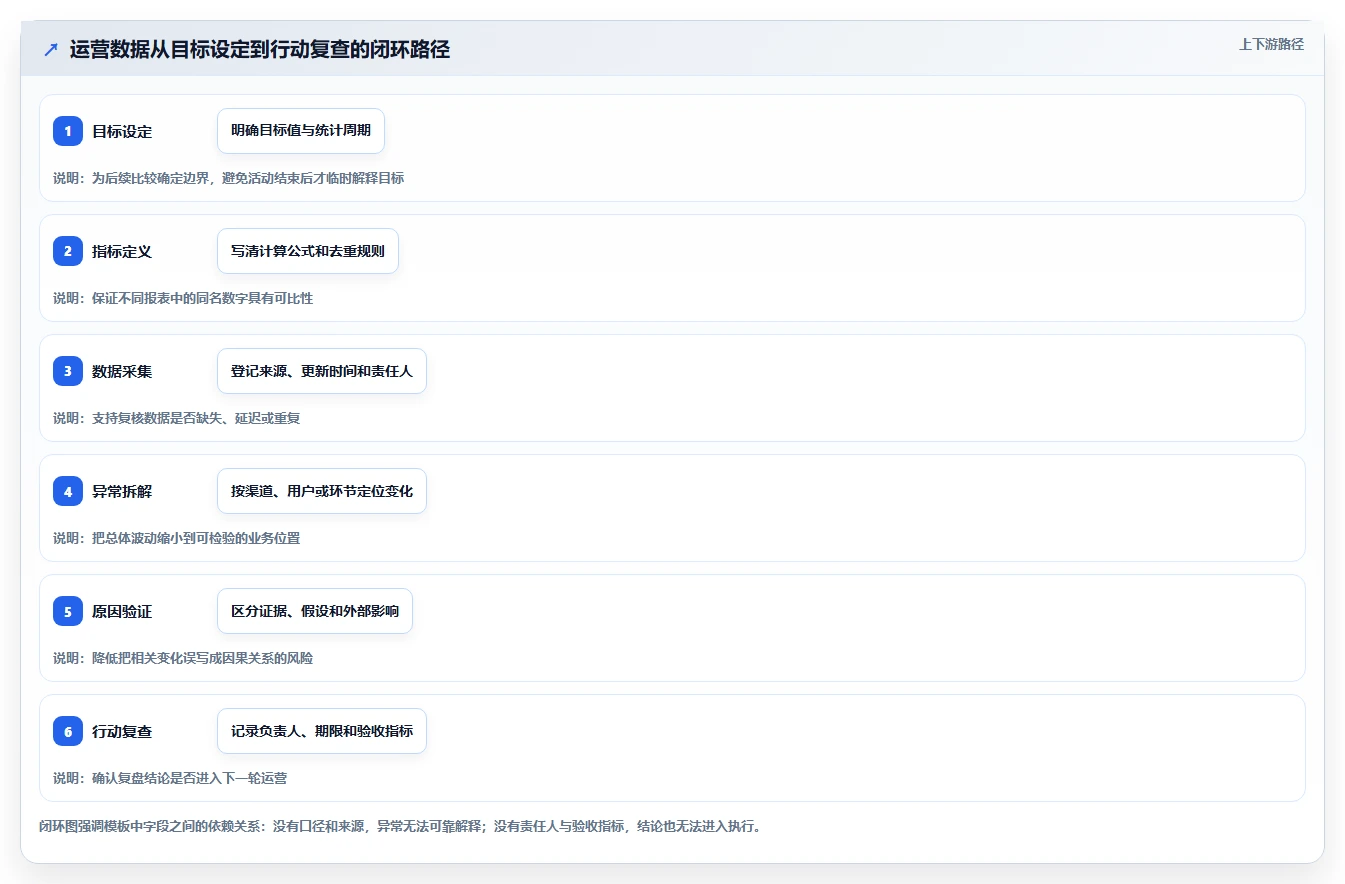Click the 目标设定 step name
Image resolution: width=1345 pixels, height=884 pixels.
[122, 131]
